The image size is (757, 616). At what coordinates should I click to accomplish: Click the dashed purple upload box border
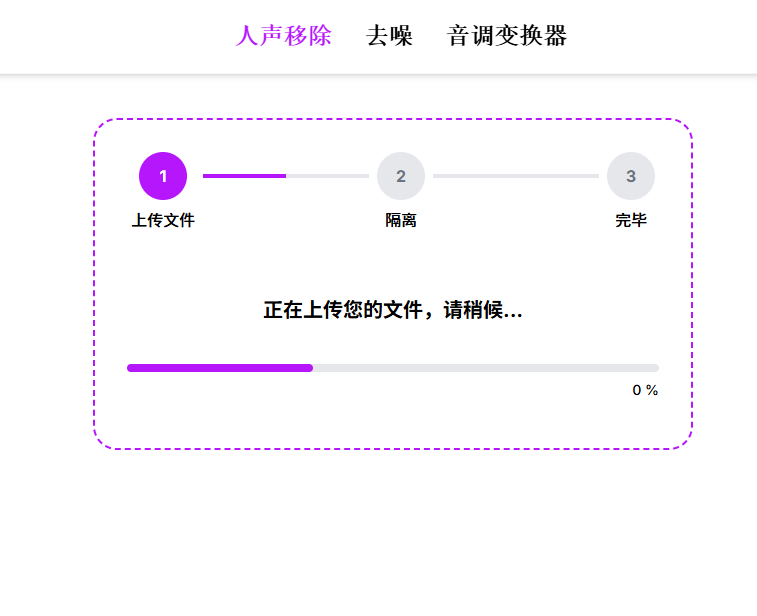click(x=393, y=119)
